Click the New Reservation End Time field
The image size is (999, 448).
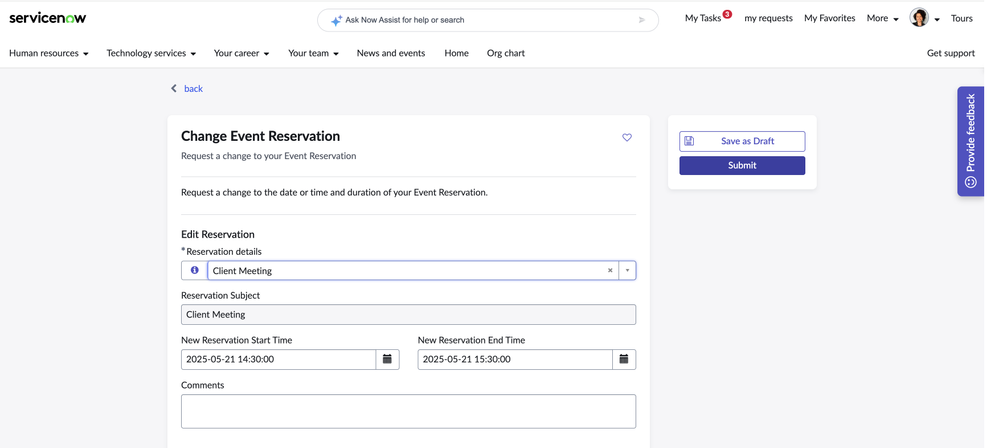[515, 359]
